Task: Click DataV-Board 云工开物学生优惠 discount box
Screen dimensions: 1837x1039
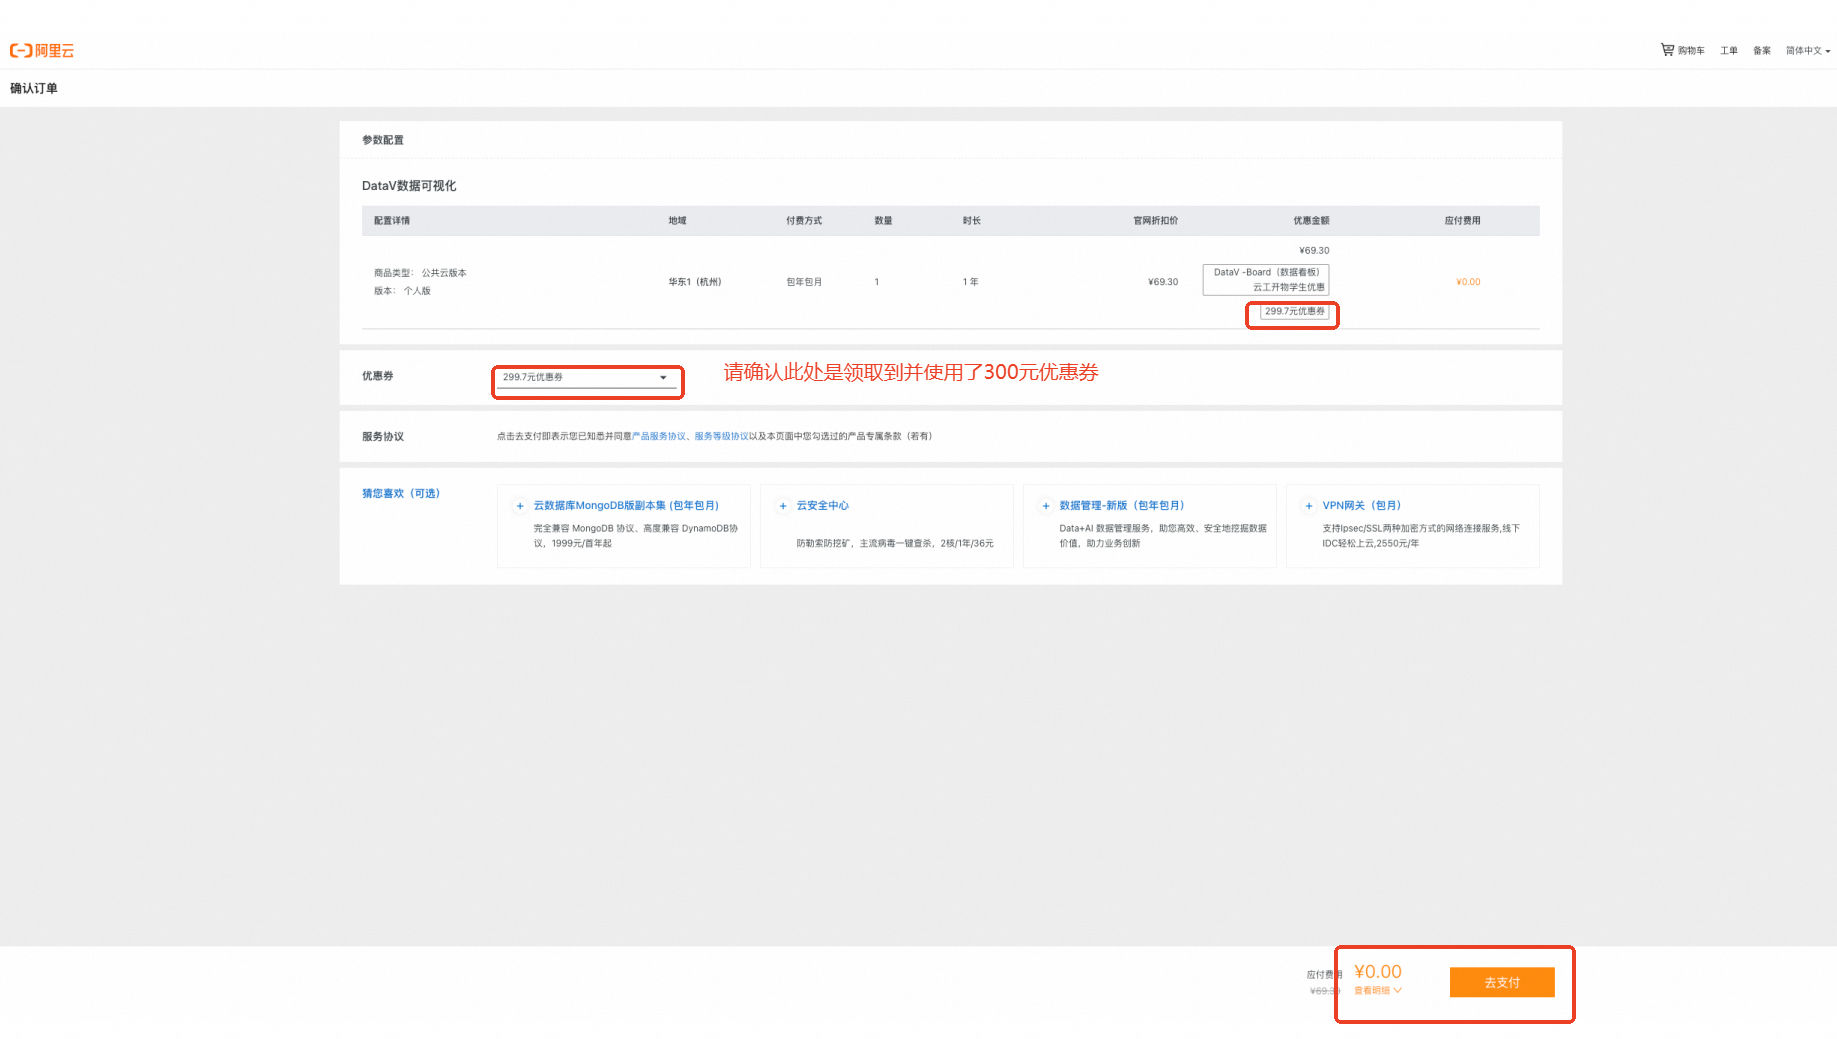Action: 1266,280
